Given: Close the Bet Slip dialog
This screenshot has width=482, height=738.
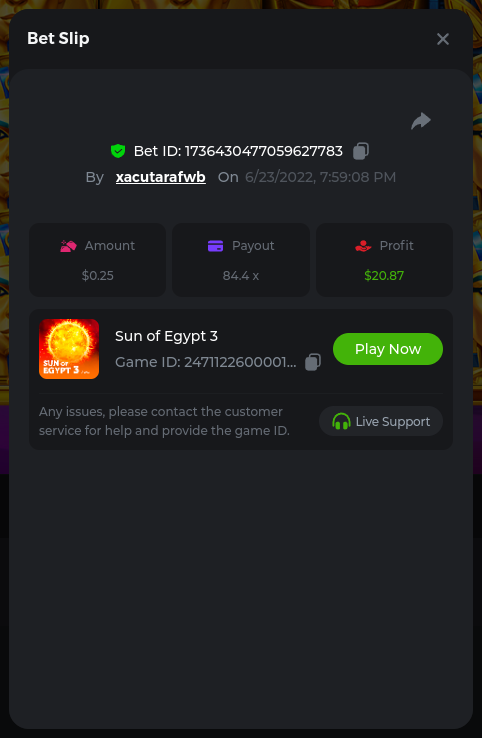Looking at the screenshot, I should tap(442, 39).
